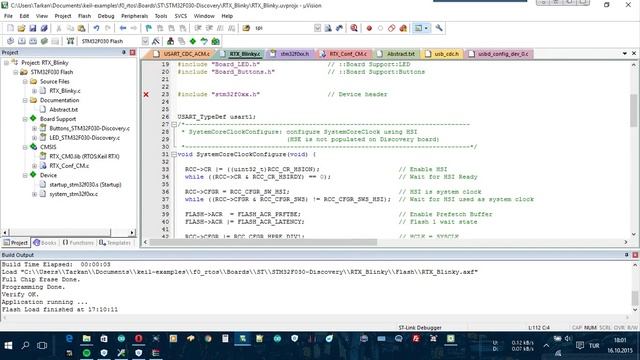This screenshot has height=360, width=640.
Task: Open Manage Run-Time Environment green diamond icon
Action: (193, 41)
